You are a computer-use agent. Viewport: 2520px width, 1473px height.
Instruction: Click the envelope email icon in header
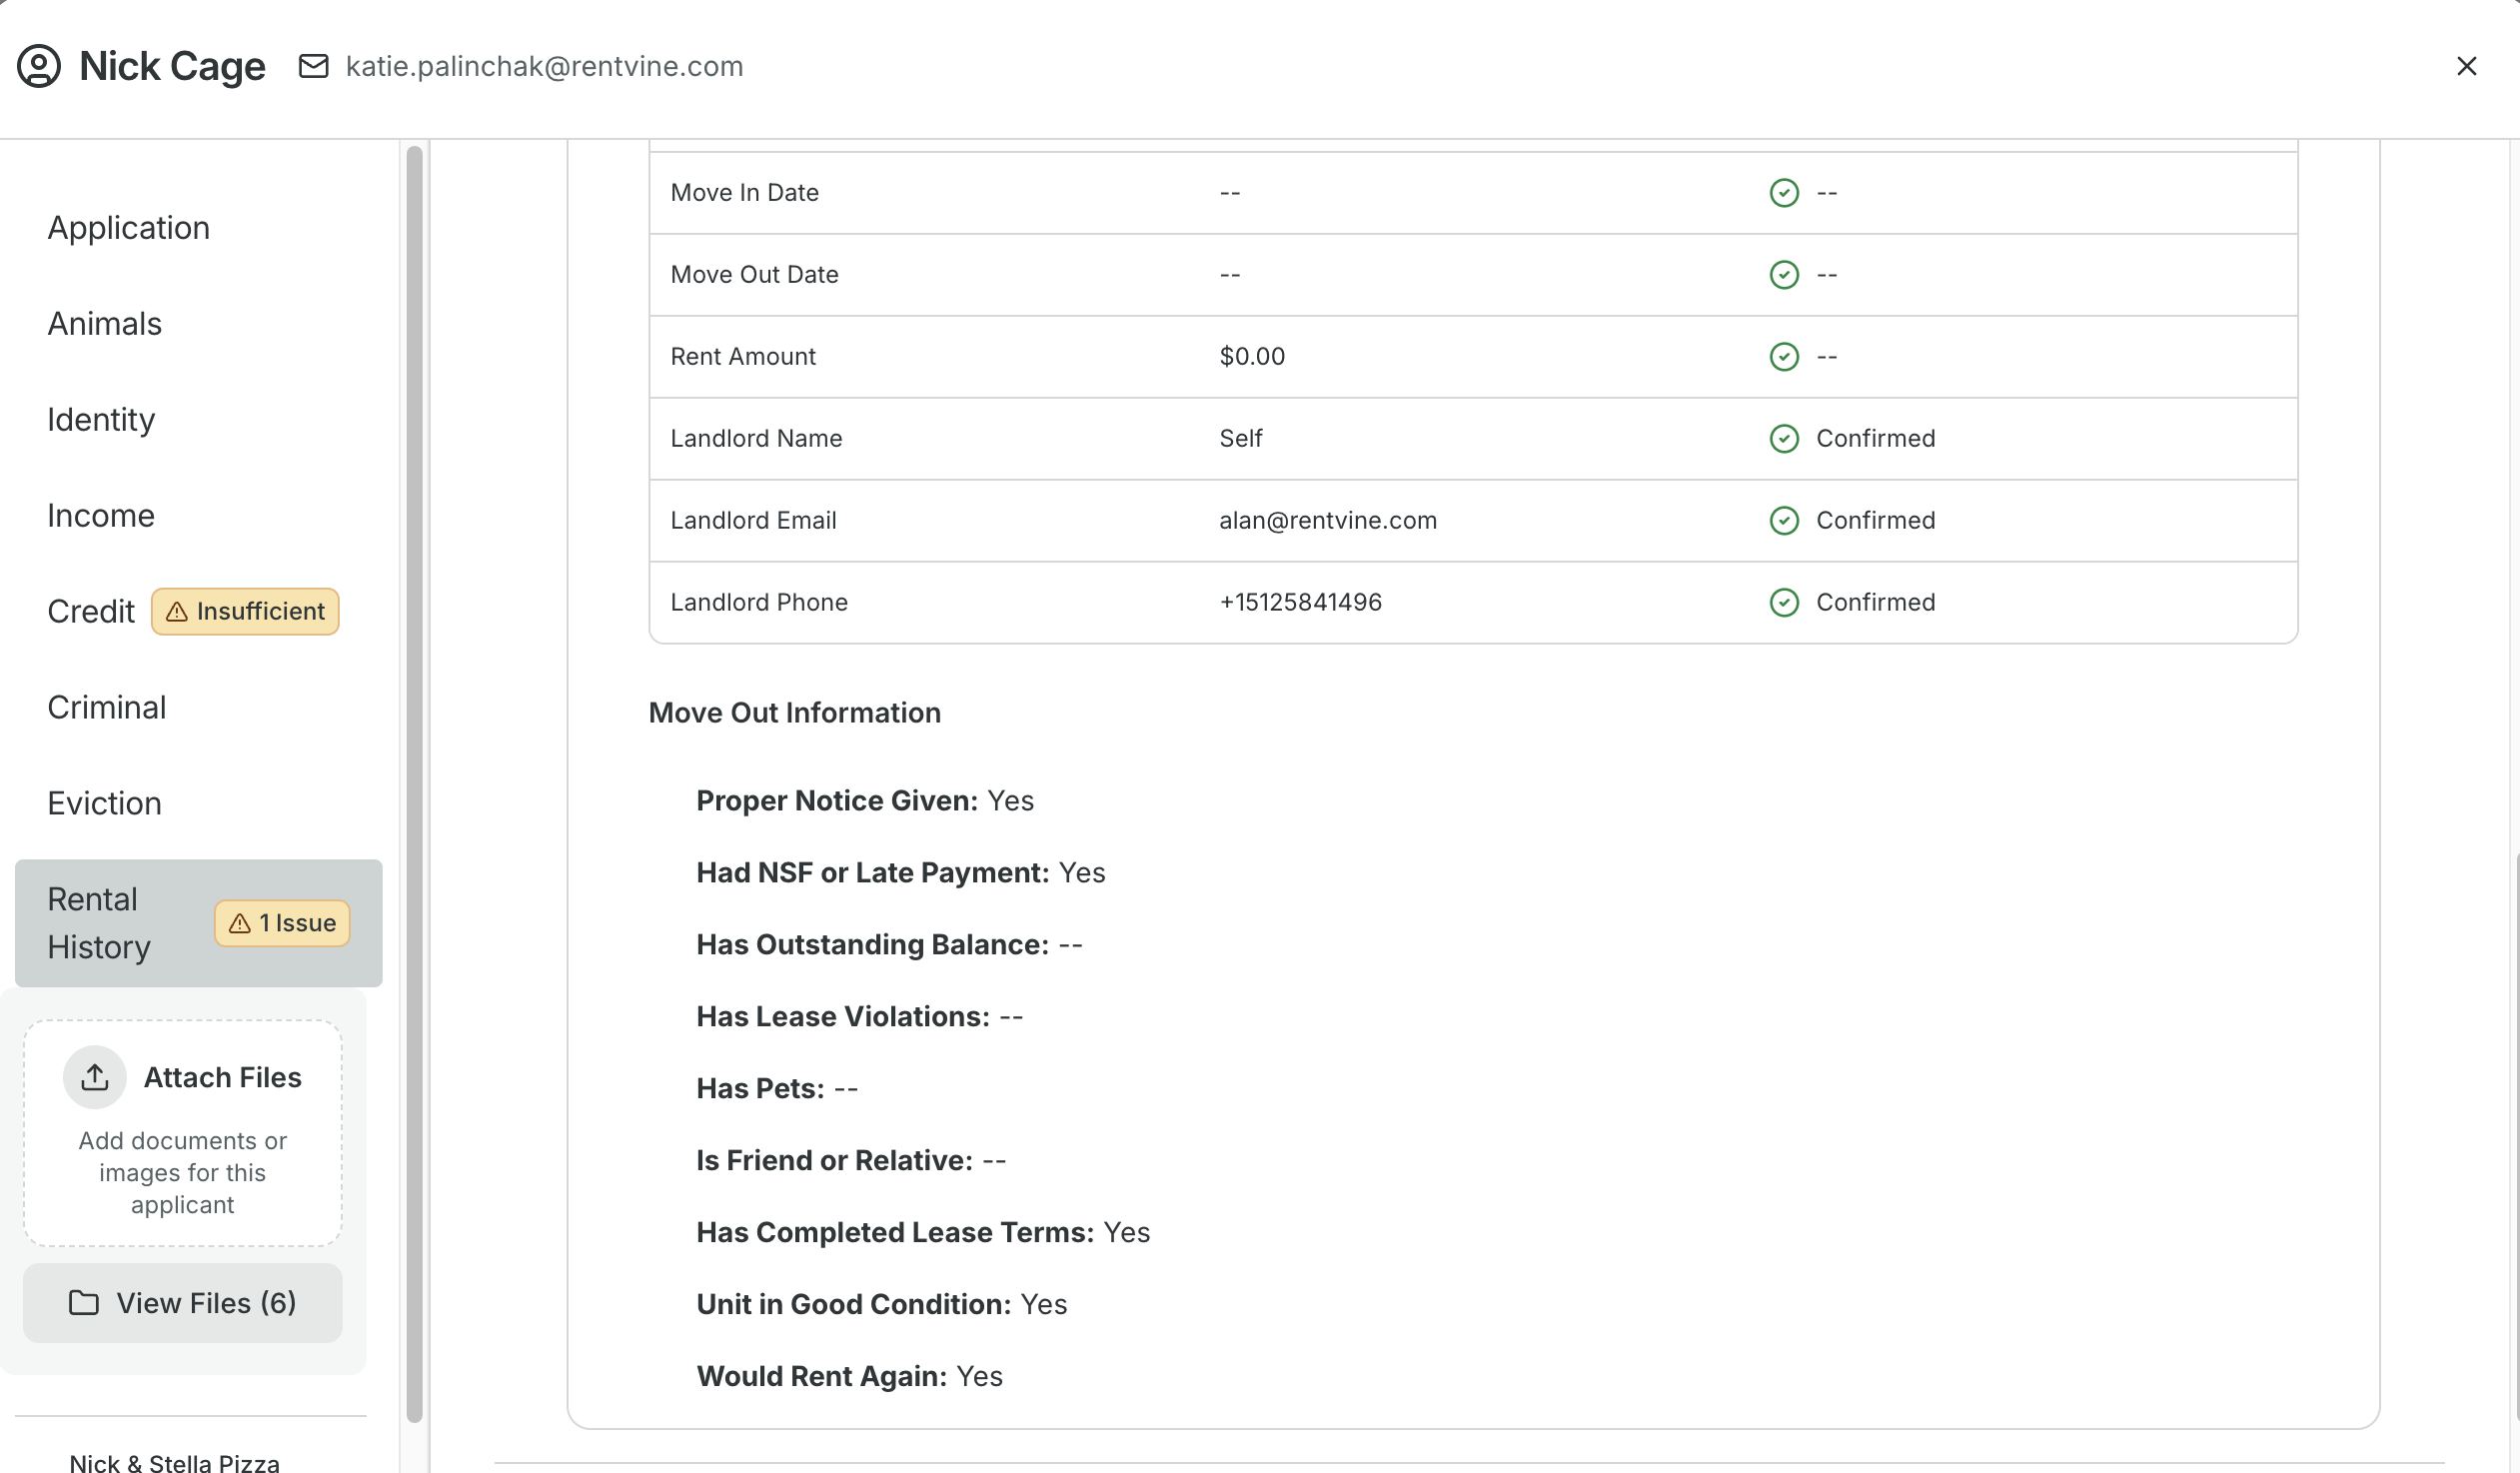pos(314,66)
